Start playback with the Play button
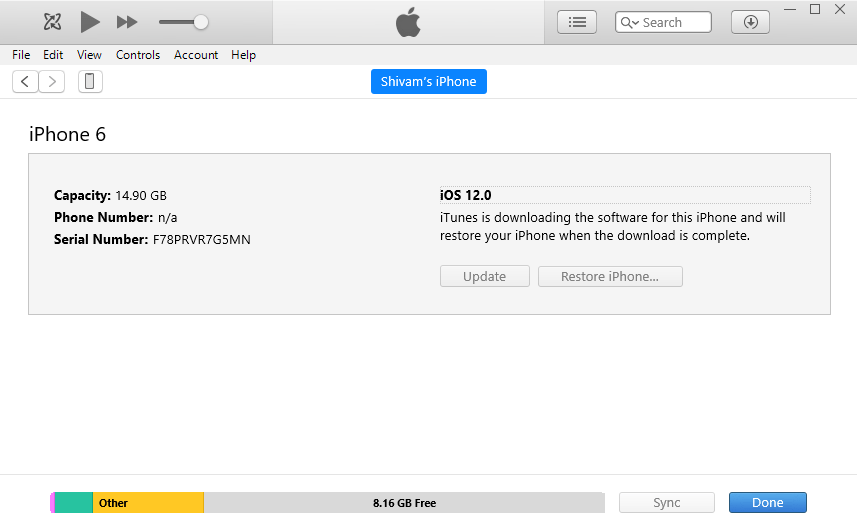The height and width of the screenshot is (530, 857). point(90,22)
